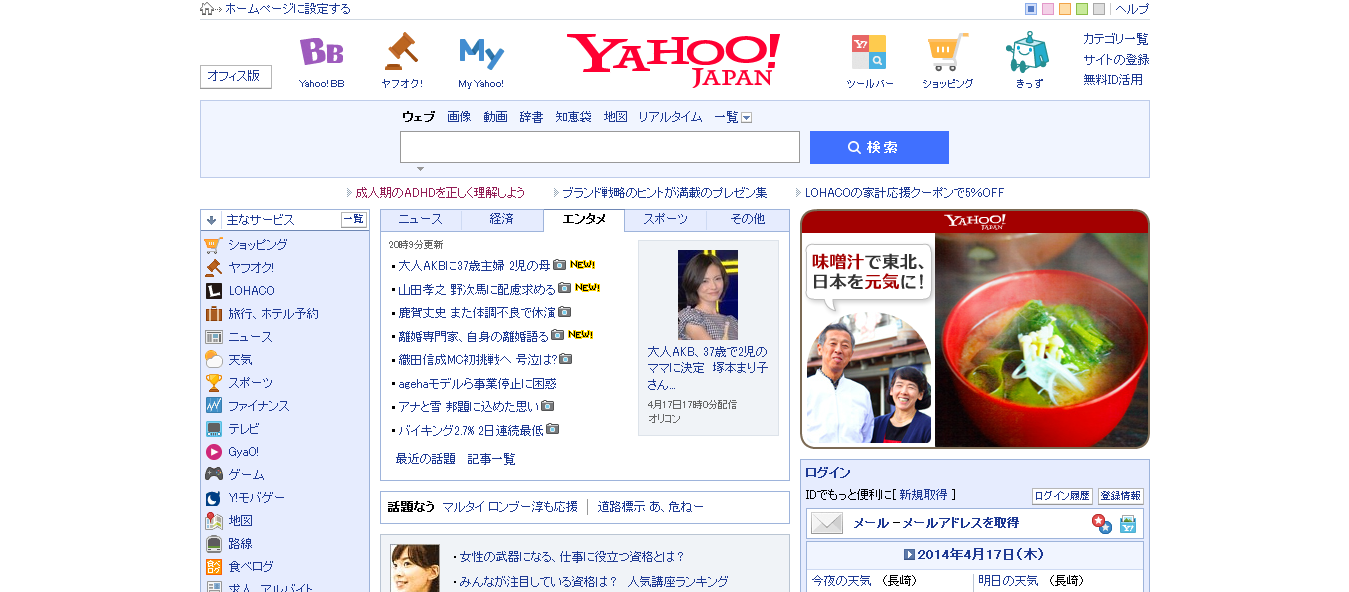Click the ファイナンス chart icon

click(213, 406)
